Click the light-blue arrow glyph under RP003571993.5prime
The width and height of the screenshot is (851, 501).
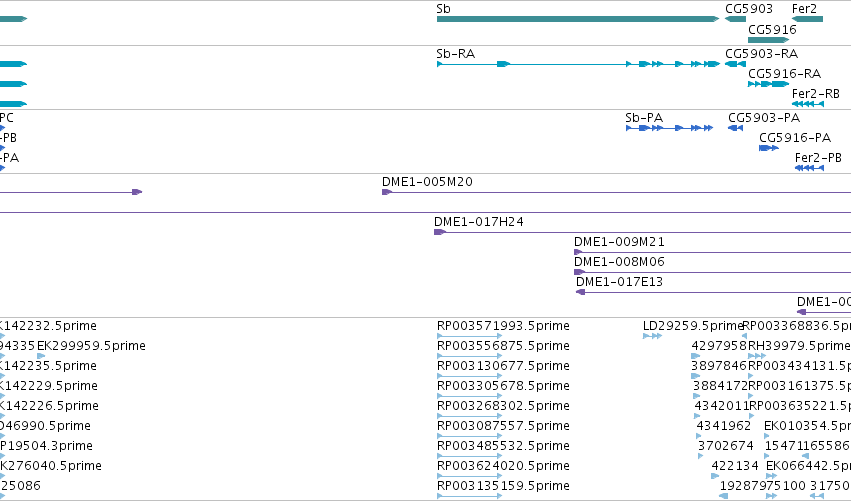(469, 336)
